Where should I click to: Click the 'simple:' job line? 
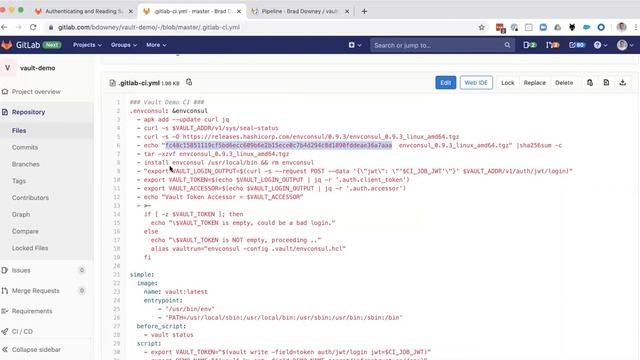click(142, 274)
